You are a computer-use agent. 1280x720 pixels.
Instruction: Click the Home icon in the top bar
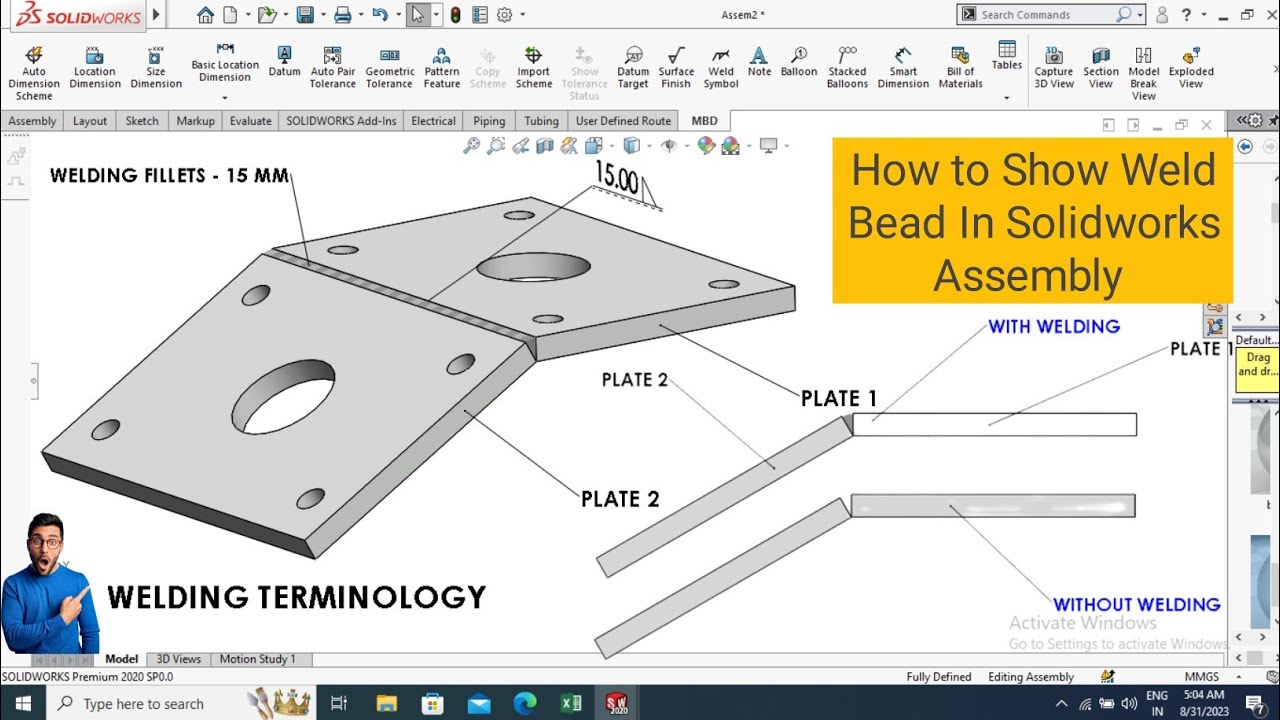coord(205,15)
